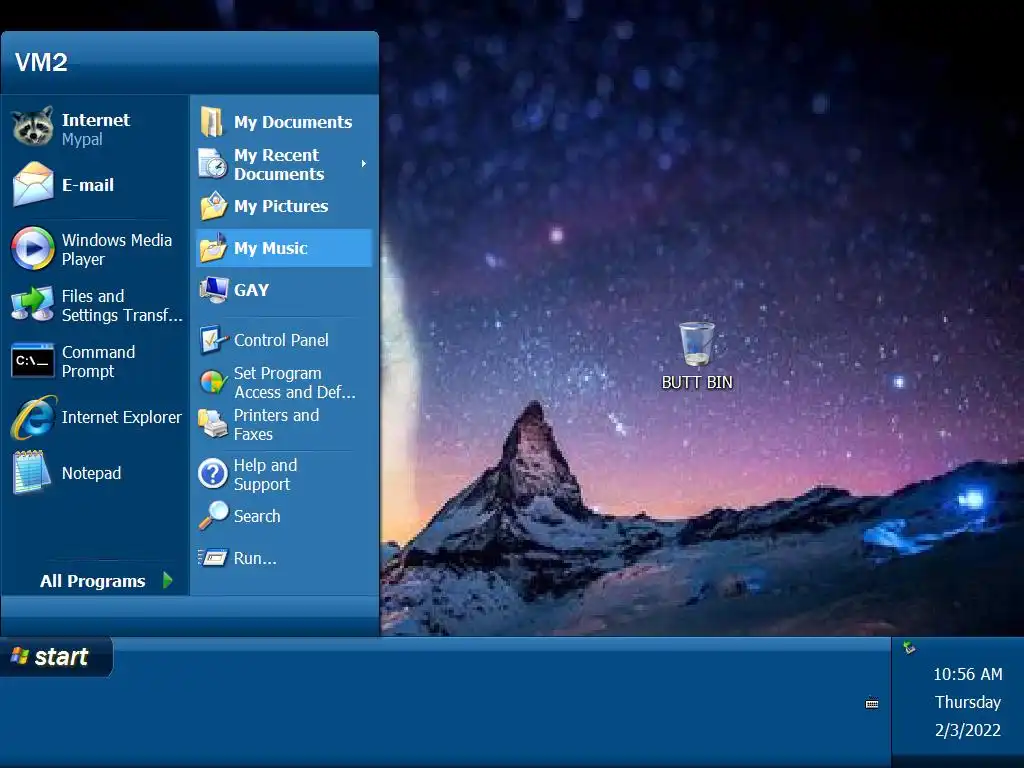Choose the Printers and Faxes text label
The image size is (1024, 768).
point(276,424)
